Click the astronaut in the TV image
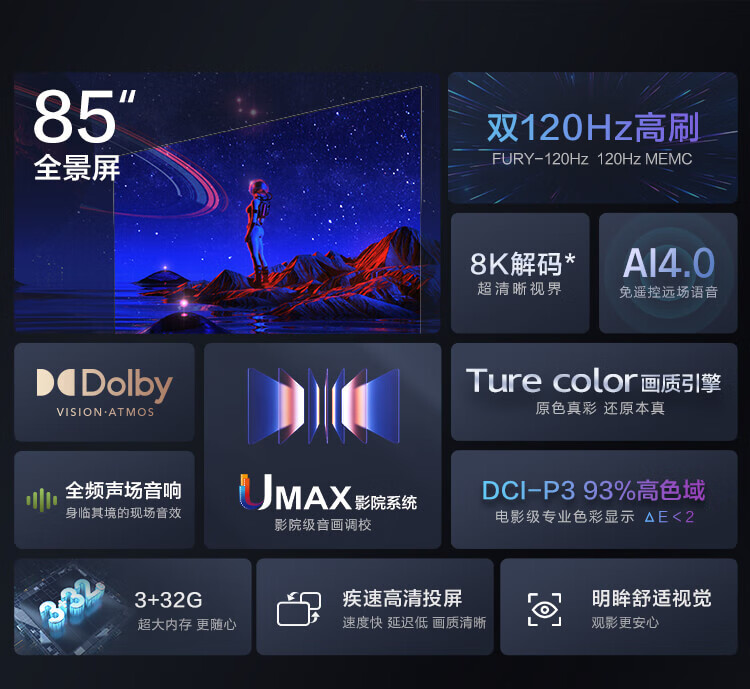 [257, 231]
